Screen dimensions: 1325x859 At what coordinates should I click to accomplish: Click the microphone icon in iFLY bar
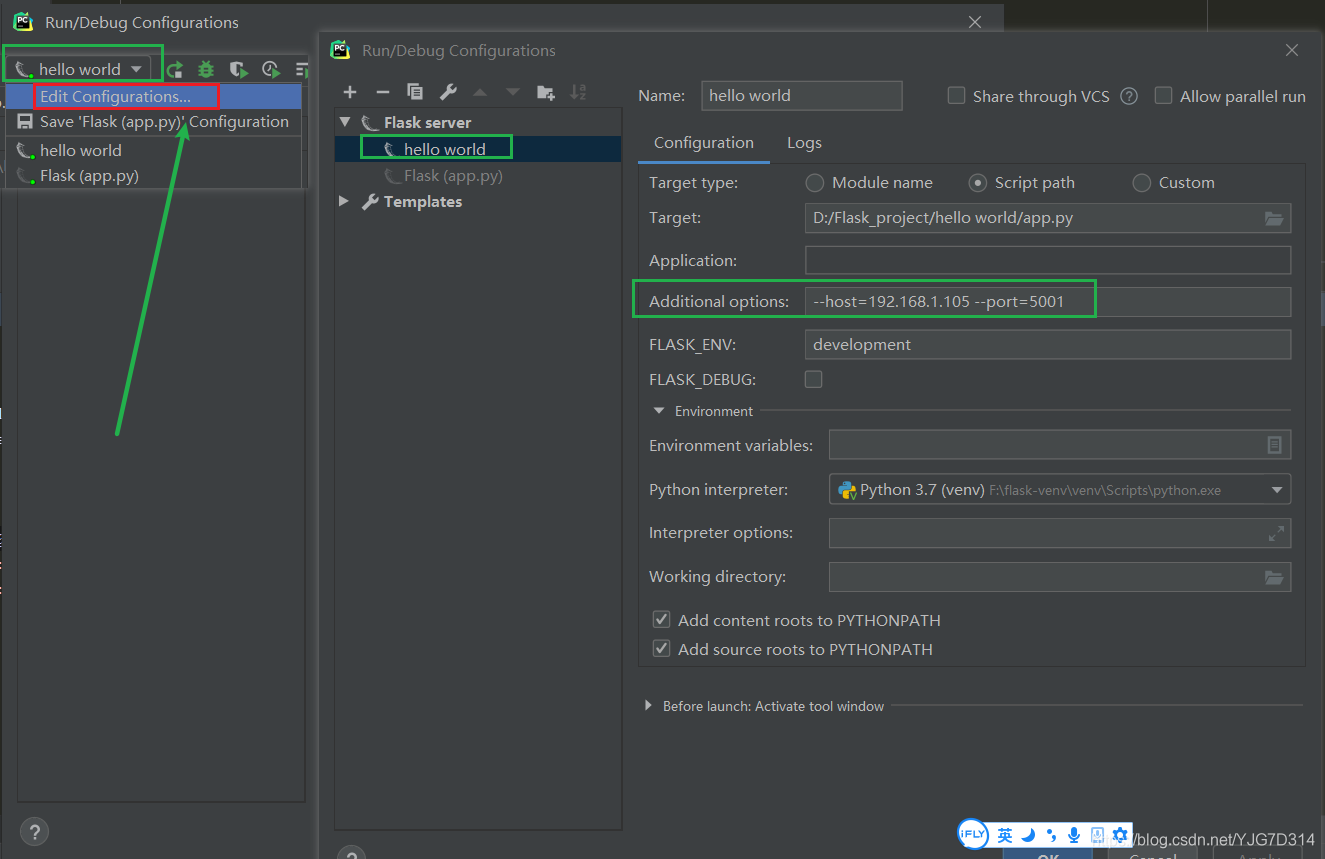(1074, 834)
